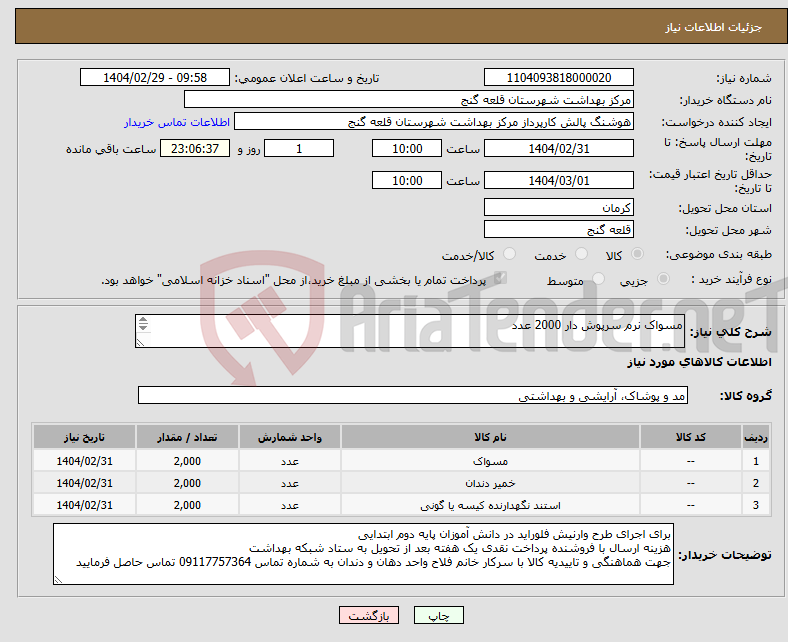Image resolution: width=788 pixels, height=642 pixels.
Task: Click the چاپ (print) button
Action: 438,615
